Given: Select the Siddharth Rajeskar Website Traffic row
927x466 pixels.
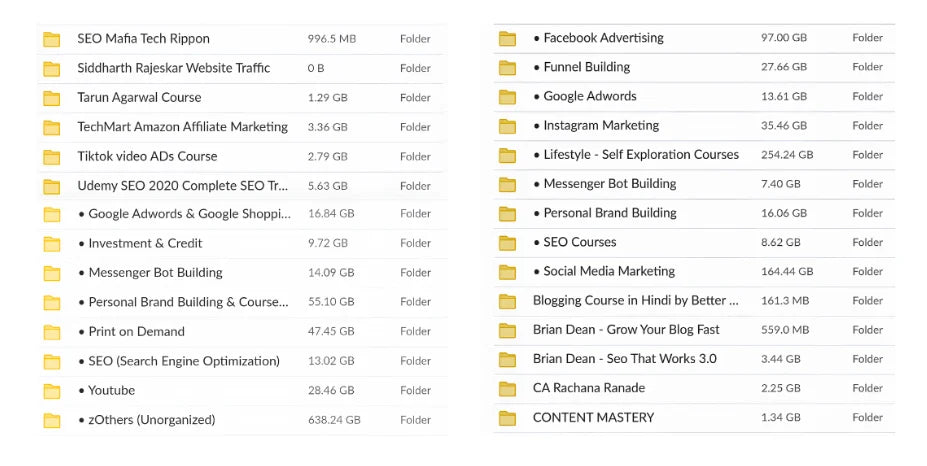Looking at the screenshot, I should tap(173, 68).
